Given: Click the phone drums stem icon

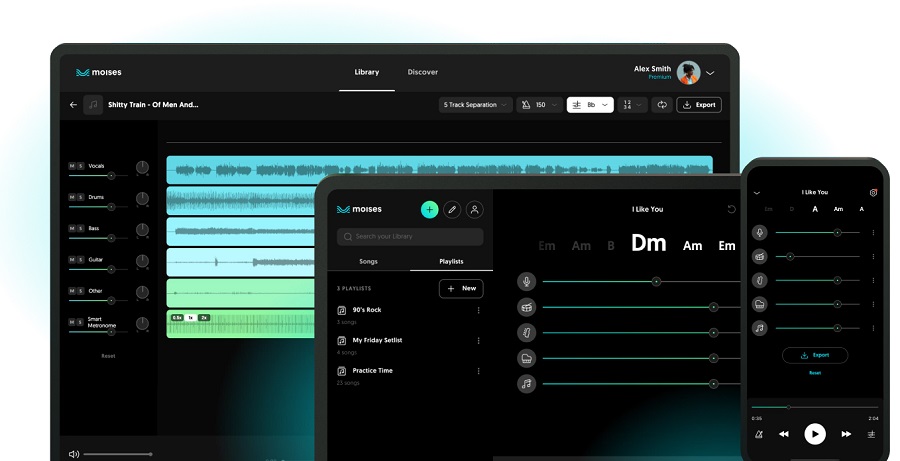Looking at the screenshot, I should tap(760, 257).
